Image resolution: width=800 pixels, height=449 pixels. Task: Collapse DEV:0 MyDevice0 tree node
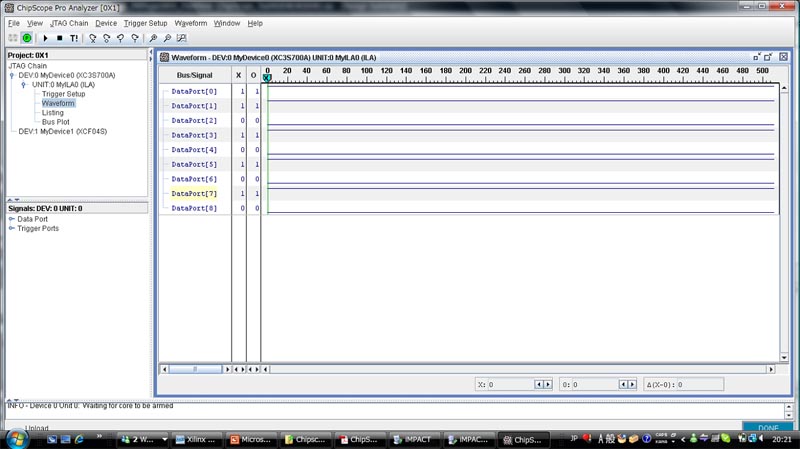12,75
